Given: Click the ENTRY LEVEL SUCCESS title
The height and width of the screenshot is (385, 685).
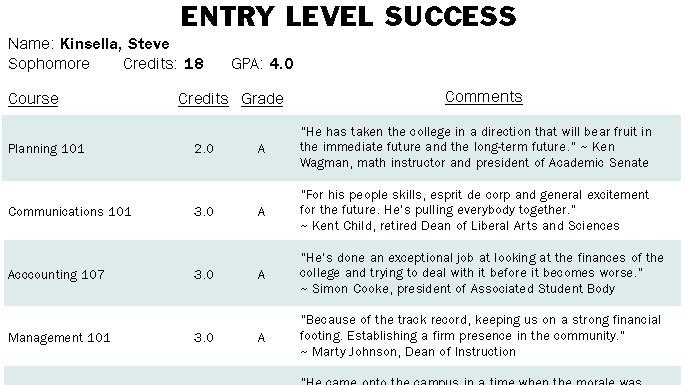Looking at the screenshot, I should point(348,17).
